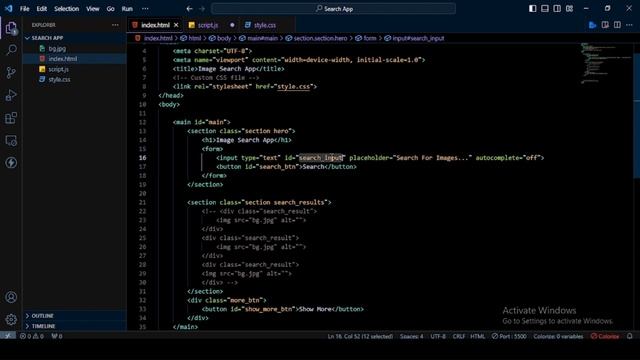The image size is (640, 360).
Task: Click the Run preview icon in editor toolbar
Action: (593, 25)
